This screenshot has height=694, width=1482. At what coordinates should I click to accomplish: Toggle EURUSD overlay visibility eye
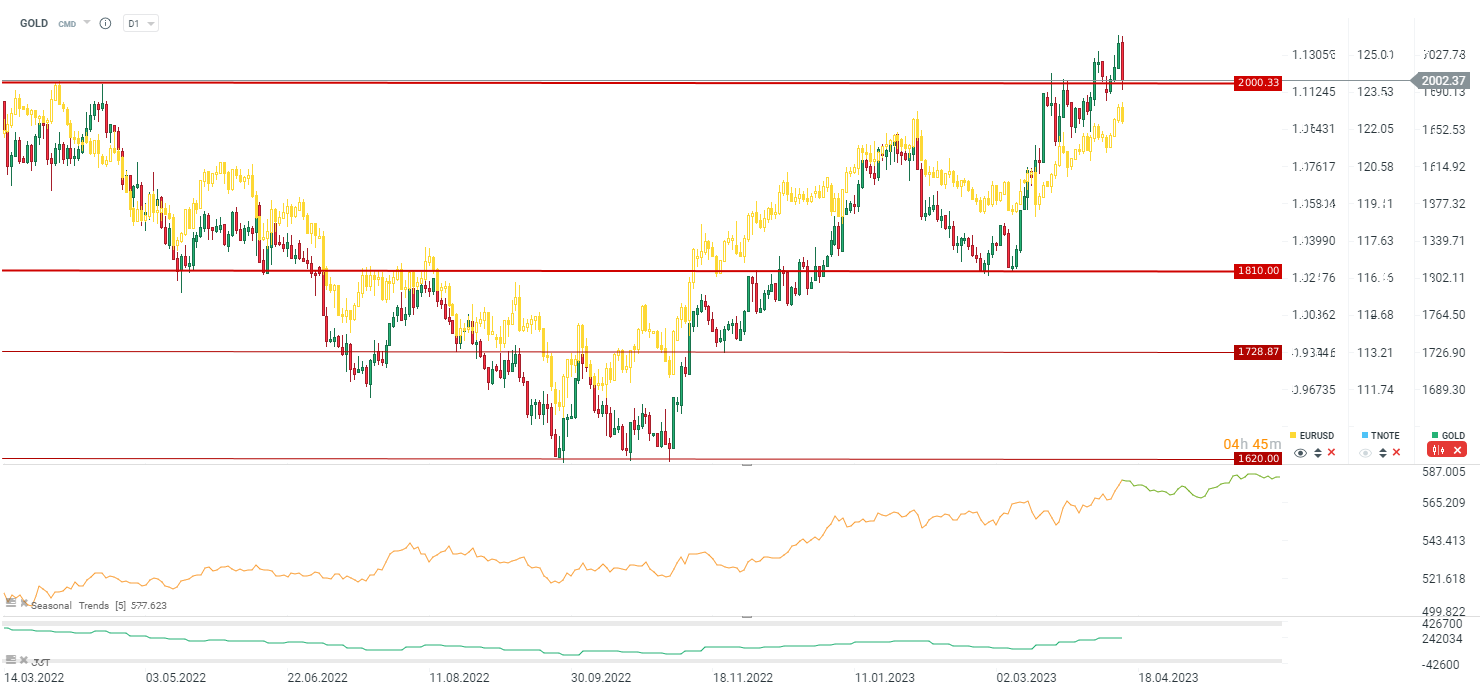(1300, 453)
